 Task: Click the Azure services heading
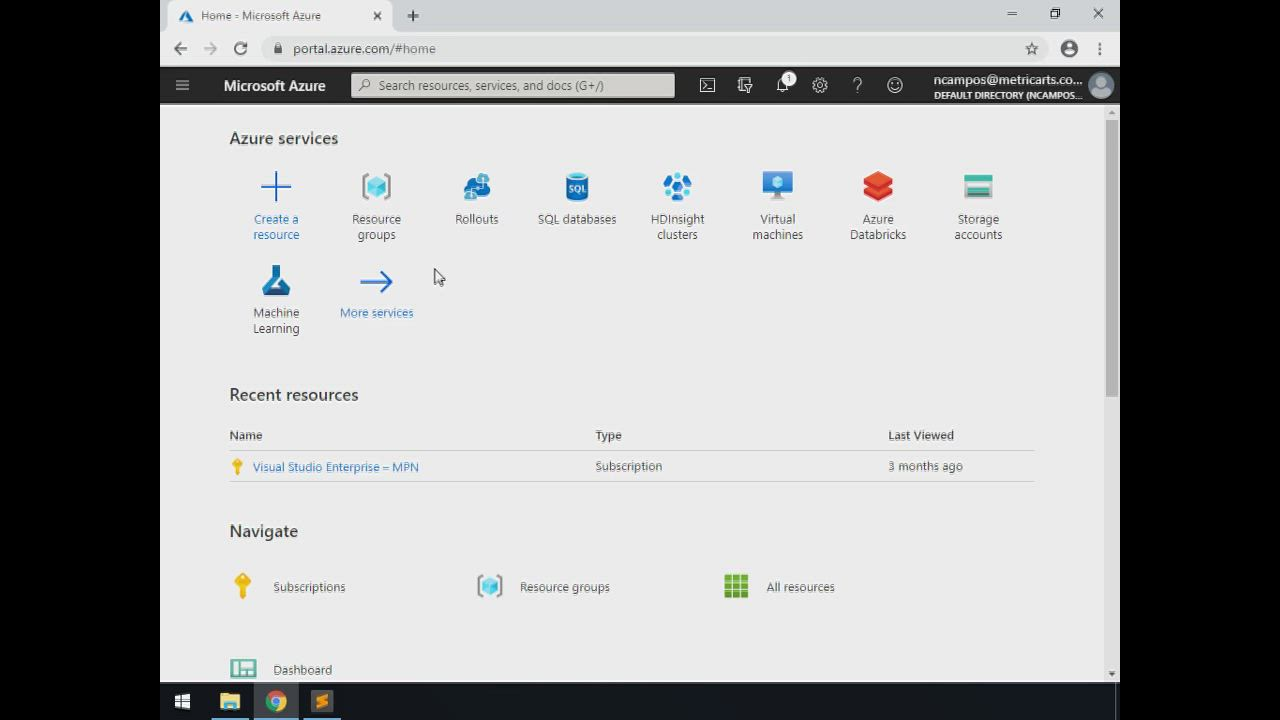click(284, 138)
